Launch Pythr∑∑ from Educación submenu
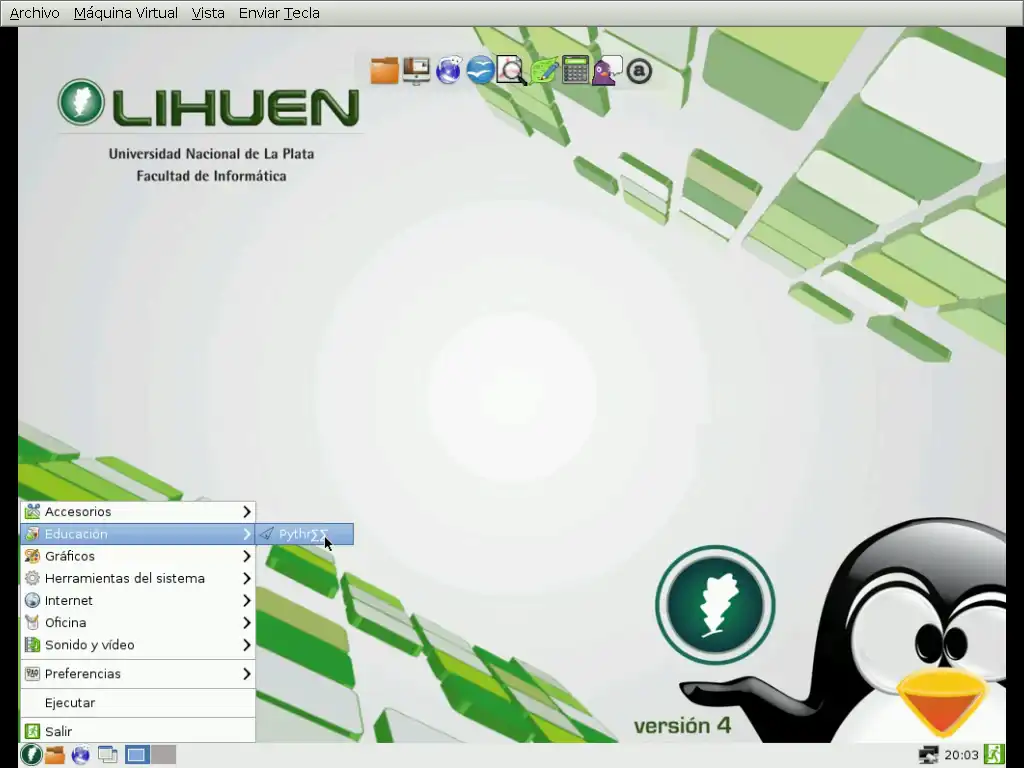The height and width of the screenshot is (768, 1024). [304, 534]
